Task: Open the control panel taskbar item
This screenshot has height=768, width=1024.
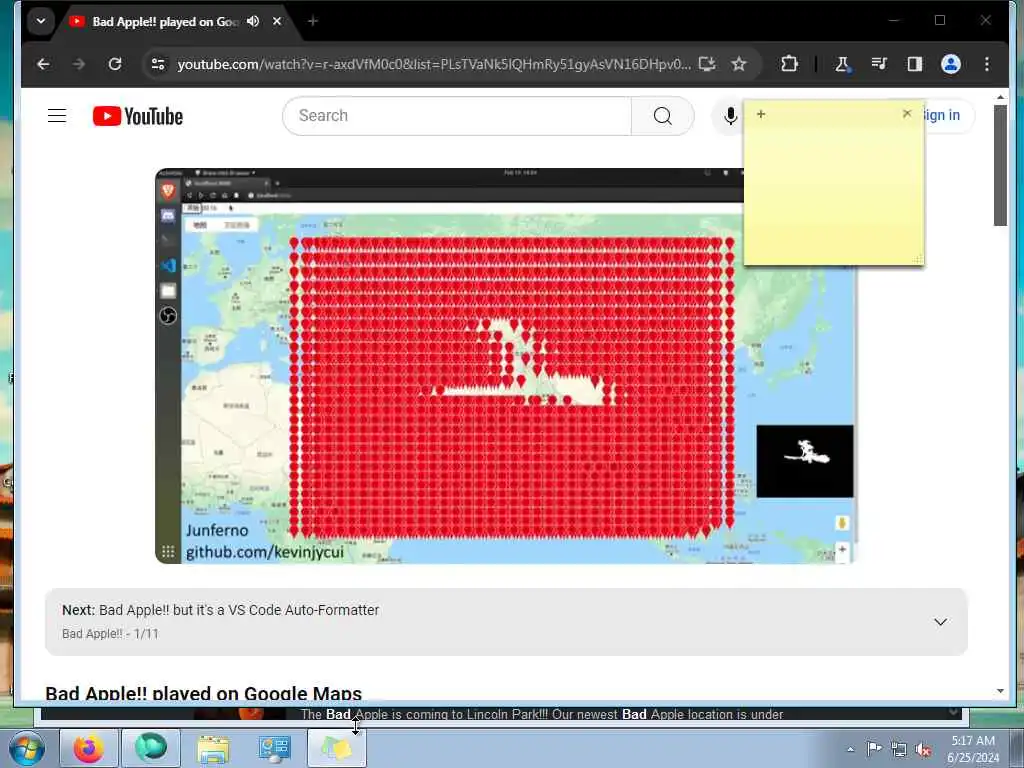Action: click(x=274, y=748)
